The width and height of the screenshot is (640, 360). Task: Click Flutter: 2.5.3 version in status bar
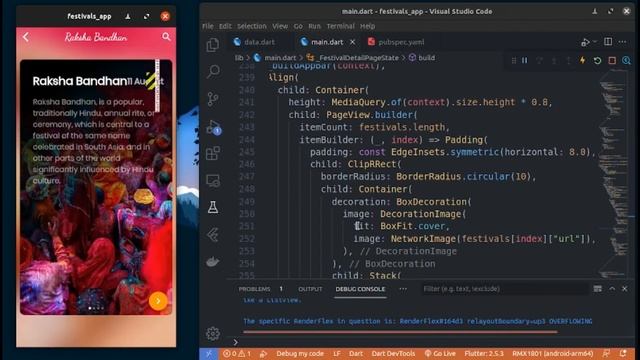[484, 353]
